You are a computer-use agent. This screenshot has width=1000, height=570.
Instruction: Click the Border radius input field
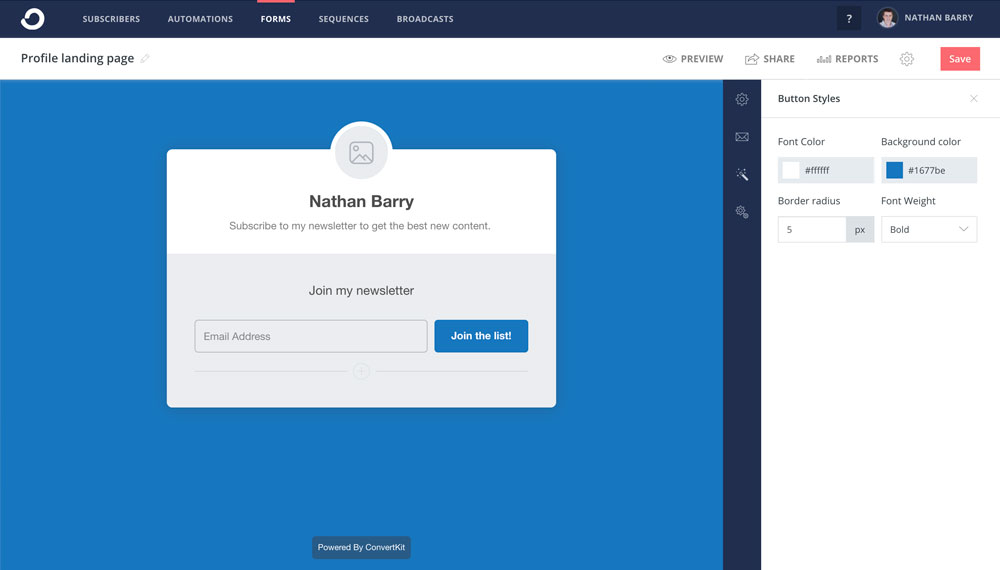(x=812, y=229)
